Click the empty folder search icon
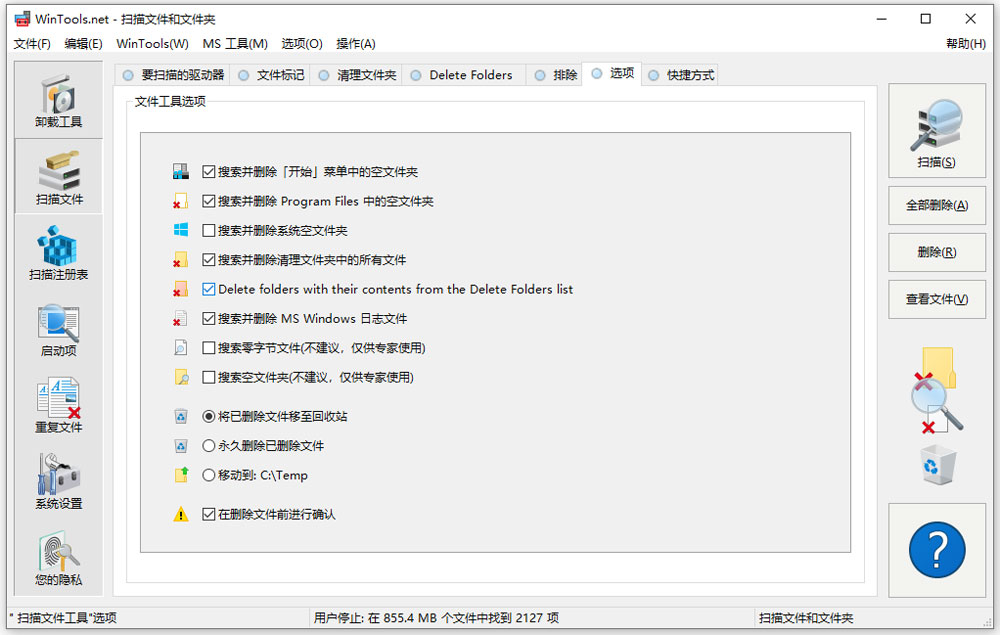 (180, 377)
